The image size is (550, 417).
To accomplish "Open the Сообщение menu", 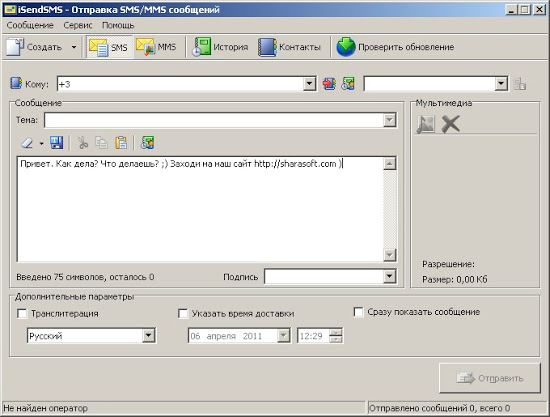I will click(x=30, y=25).
